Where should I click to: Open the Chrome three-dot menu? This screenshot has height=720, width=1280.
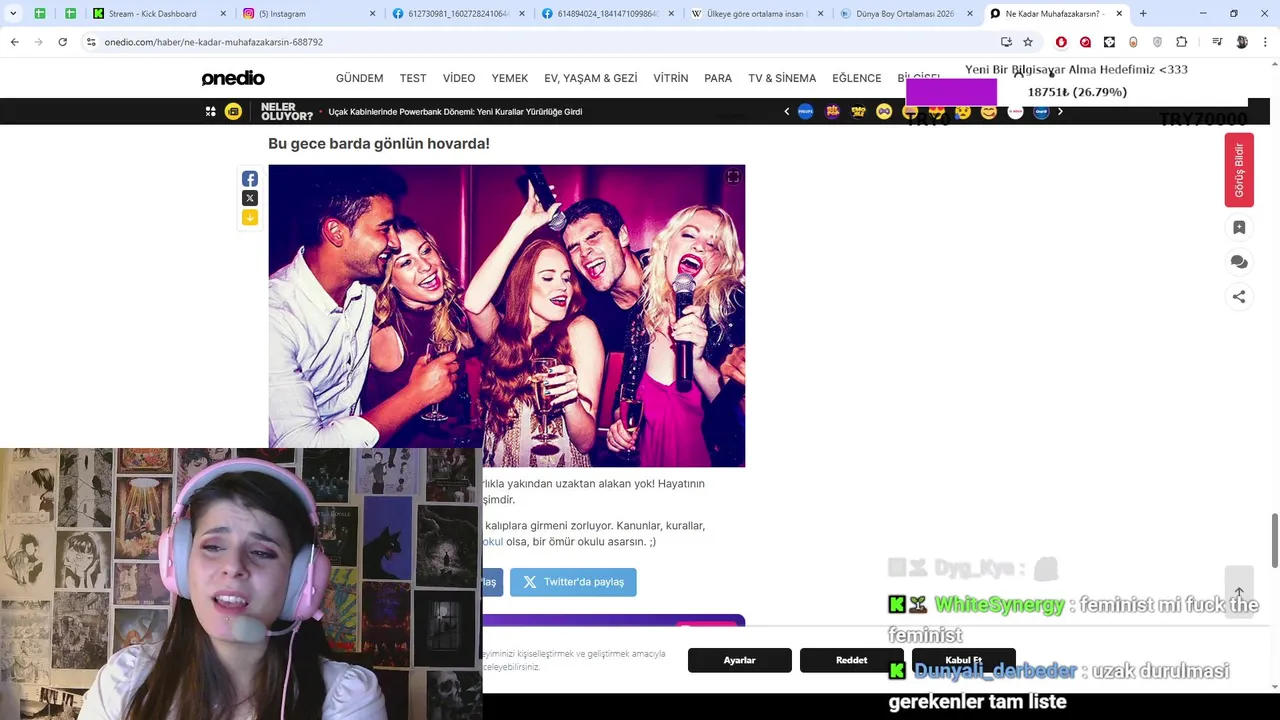[x=1266, y=42]
